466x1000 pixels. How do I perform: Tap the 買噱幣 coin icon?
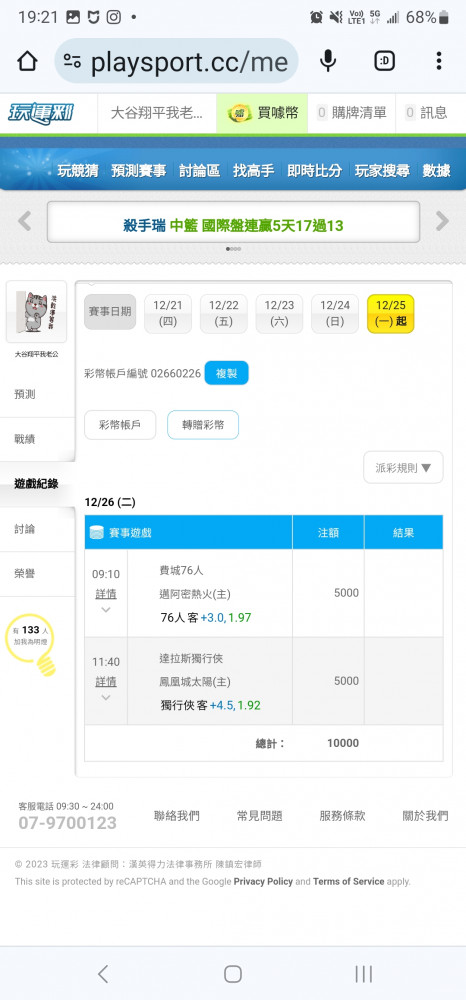(238, 114)
